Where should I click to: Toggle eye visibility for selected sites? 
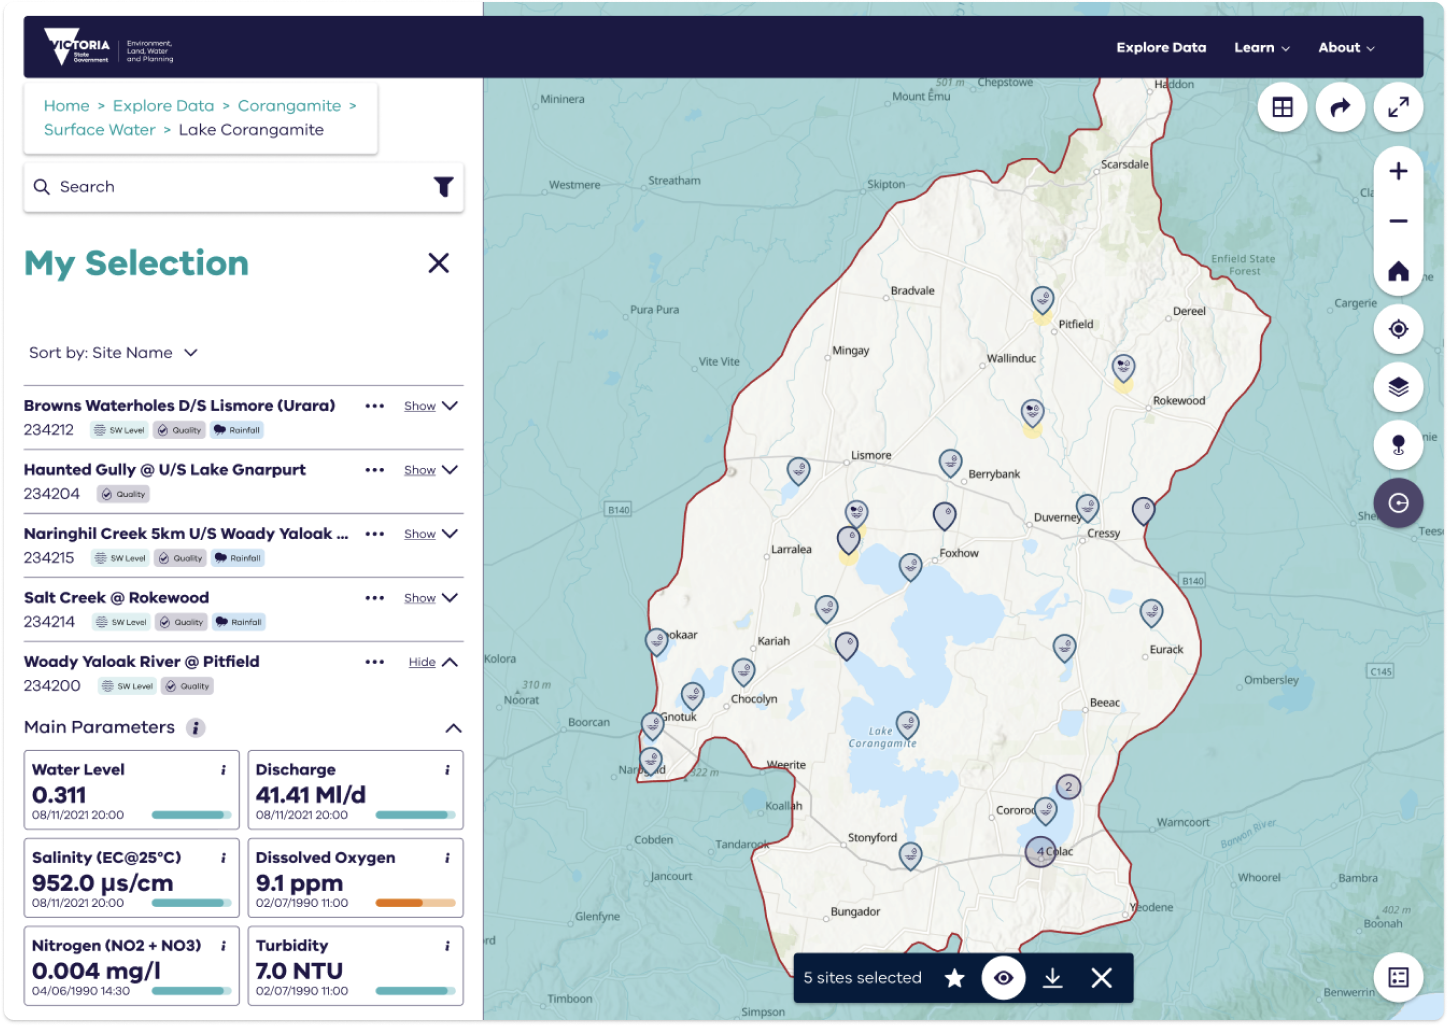pyautogui.click(x=1003, y=978)
